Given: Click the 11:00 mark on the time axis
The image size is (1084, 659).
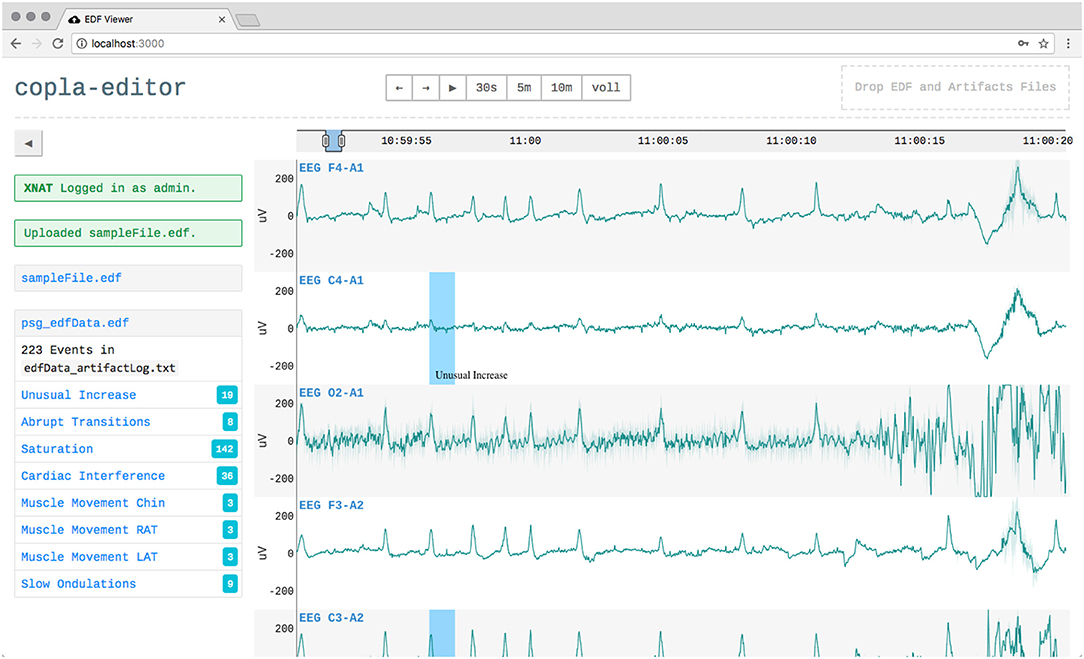Looking at the screenshot, I should click(x=525, y=141).
